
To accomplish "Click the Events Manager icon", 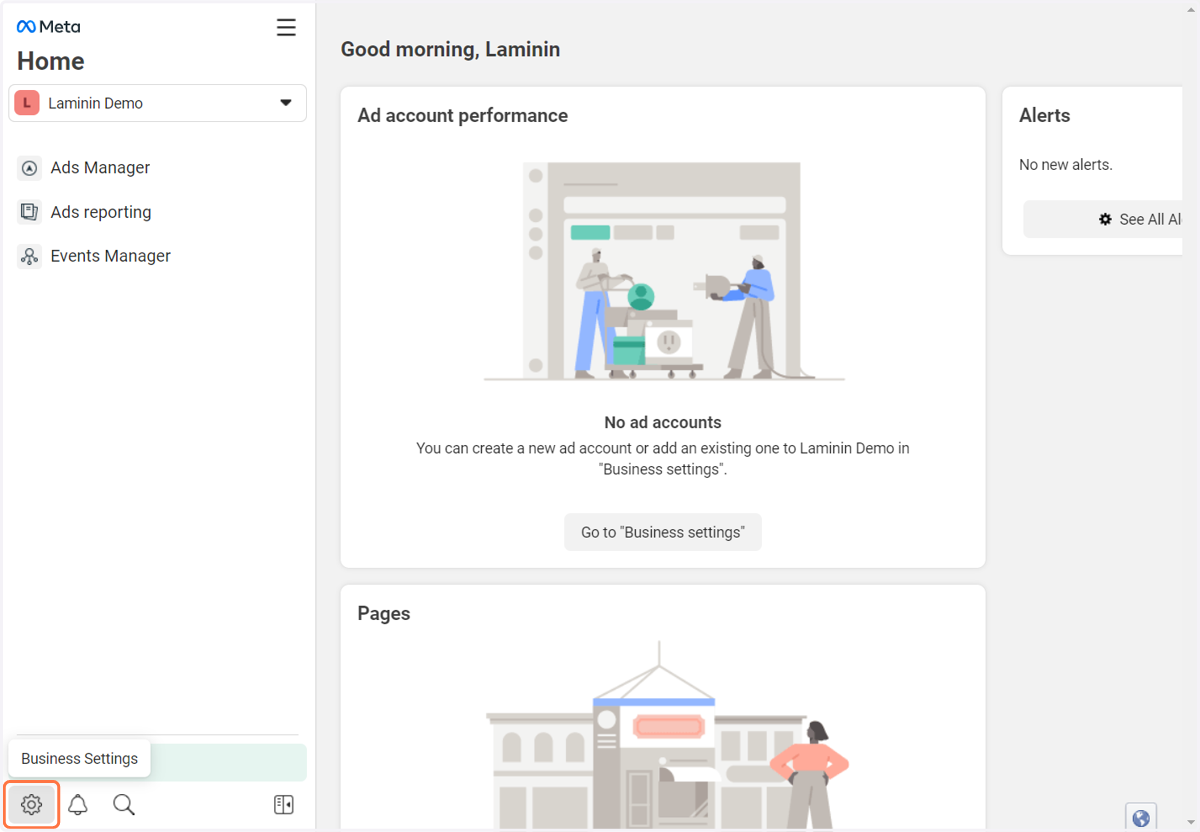I will click(30, 256).
